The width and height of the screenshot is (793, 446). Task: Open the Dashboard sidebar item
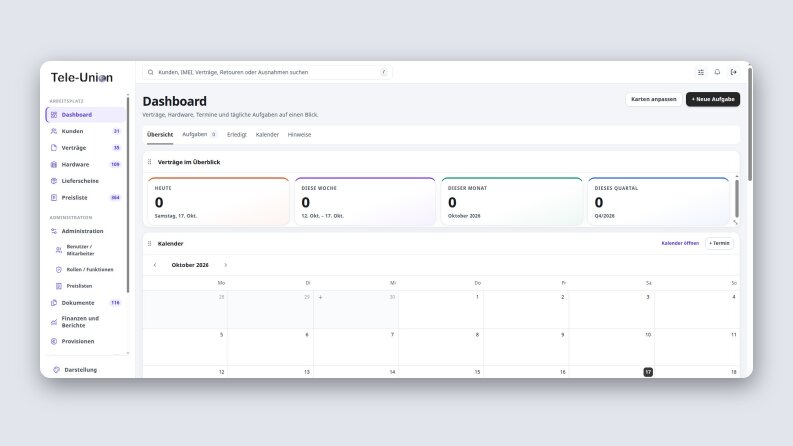tap(85, 115)
